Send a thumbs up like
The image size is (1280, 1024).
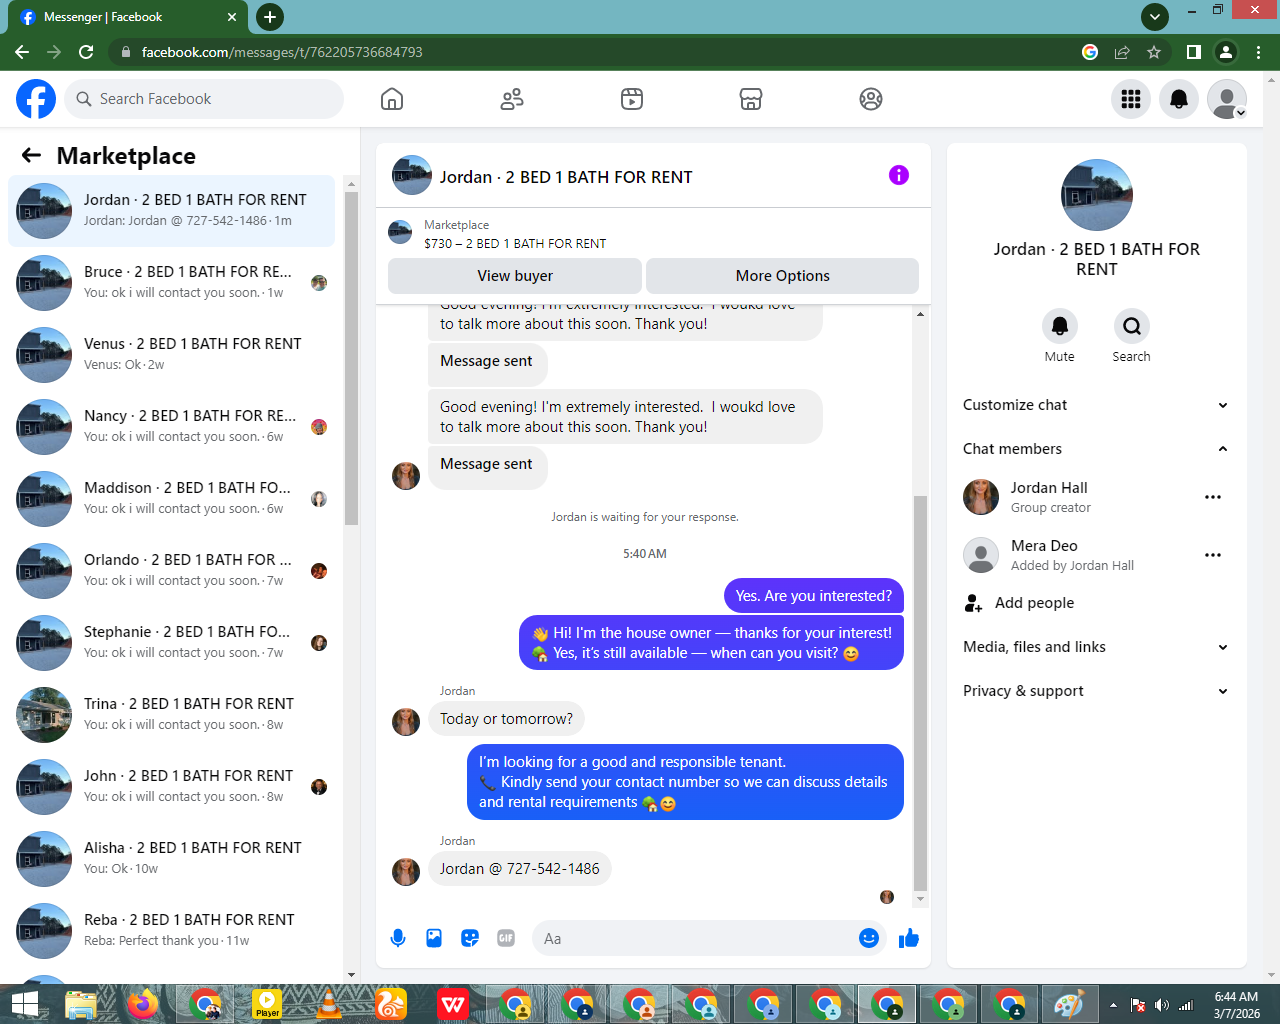pos(909,938)
